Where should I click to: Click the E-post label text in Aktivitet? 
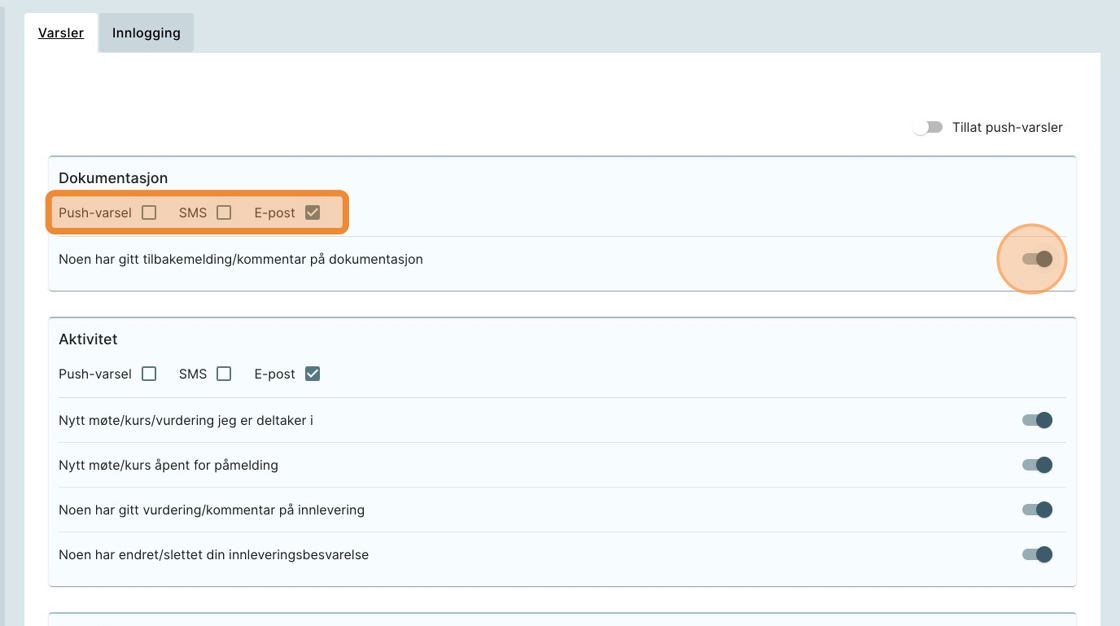click(275, 374)
